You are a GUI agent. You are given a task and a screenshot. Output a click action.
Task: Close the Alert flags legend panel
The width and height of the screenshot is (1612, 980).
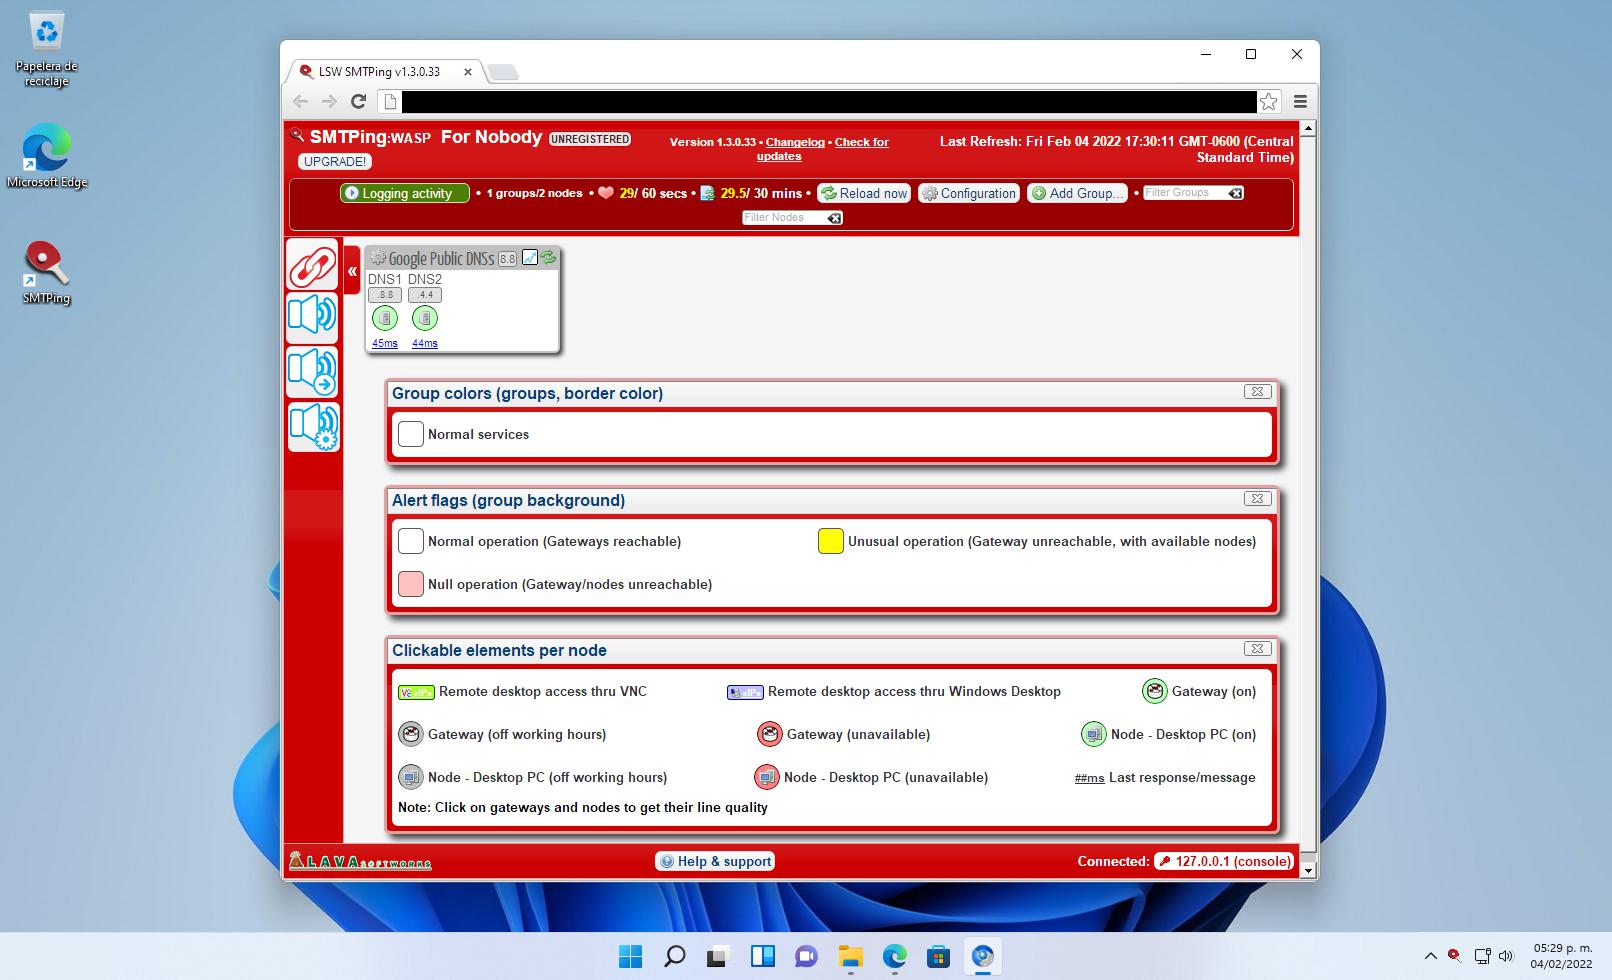(x=1257, y=499)
